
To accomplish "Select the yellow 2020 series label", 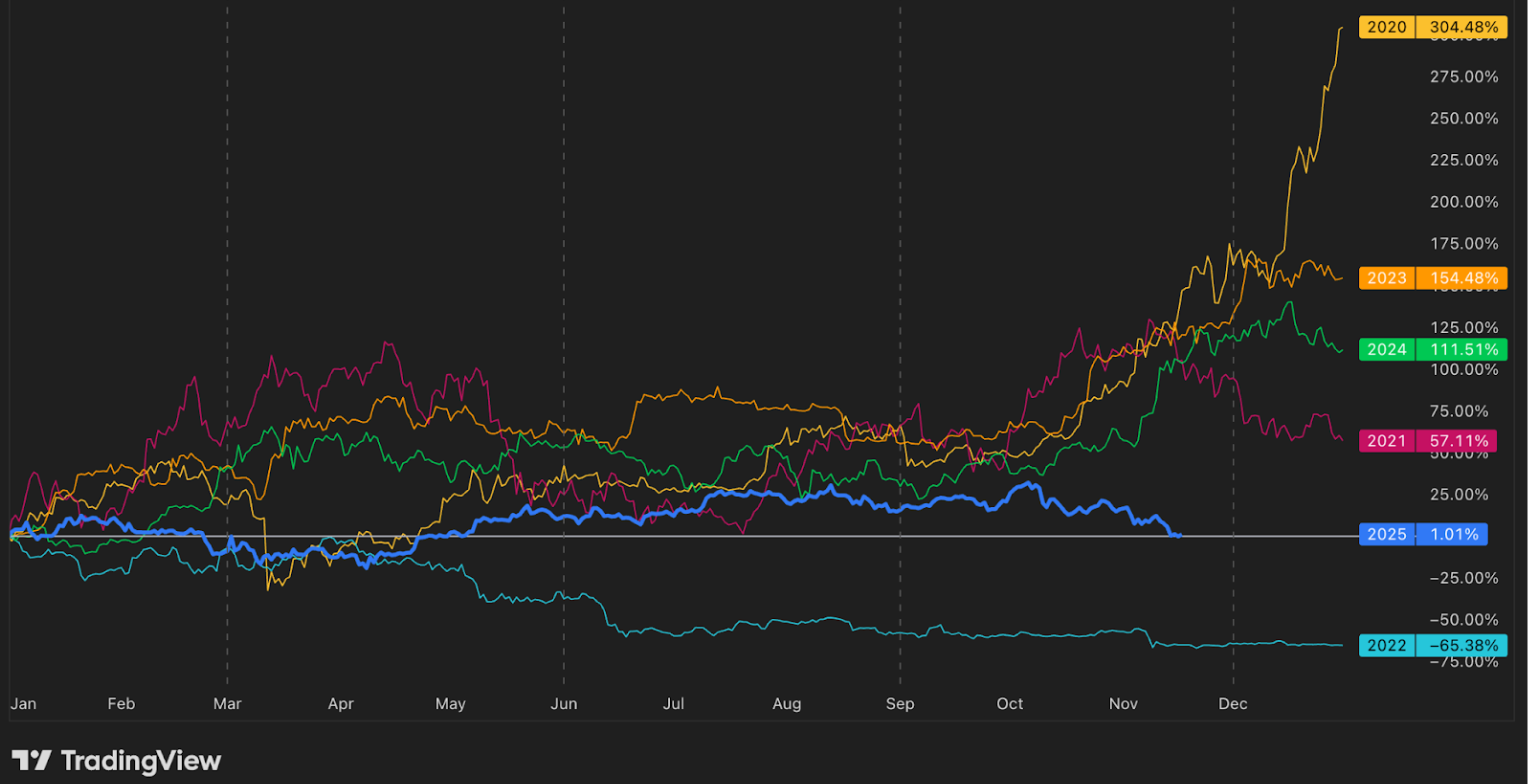I will 1386,28.
